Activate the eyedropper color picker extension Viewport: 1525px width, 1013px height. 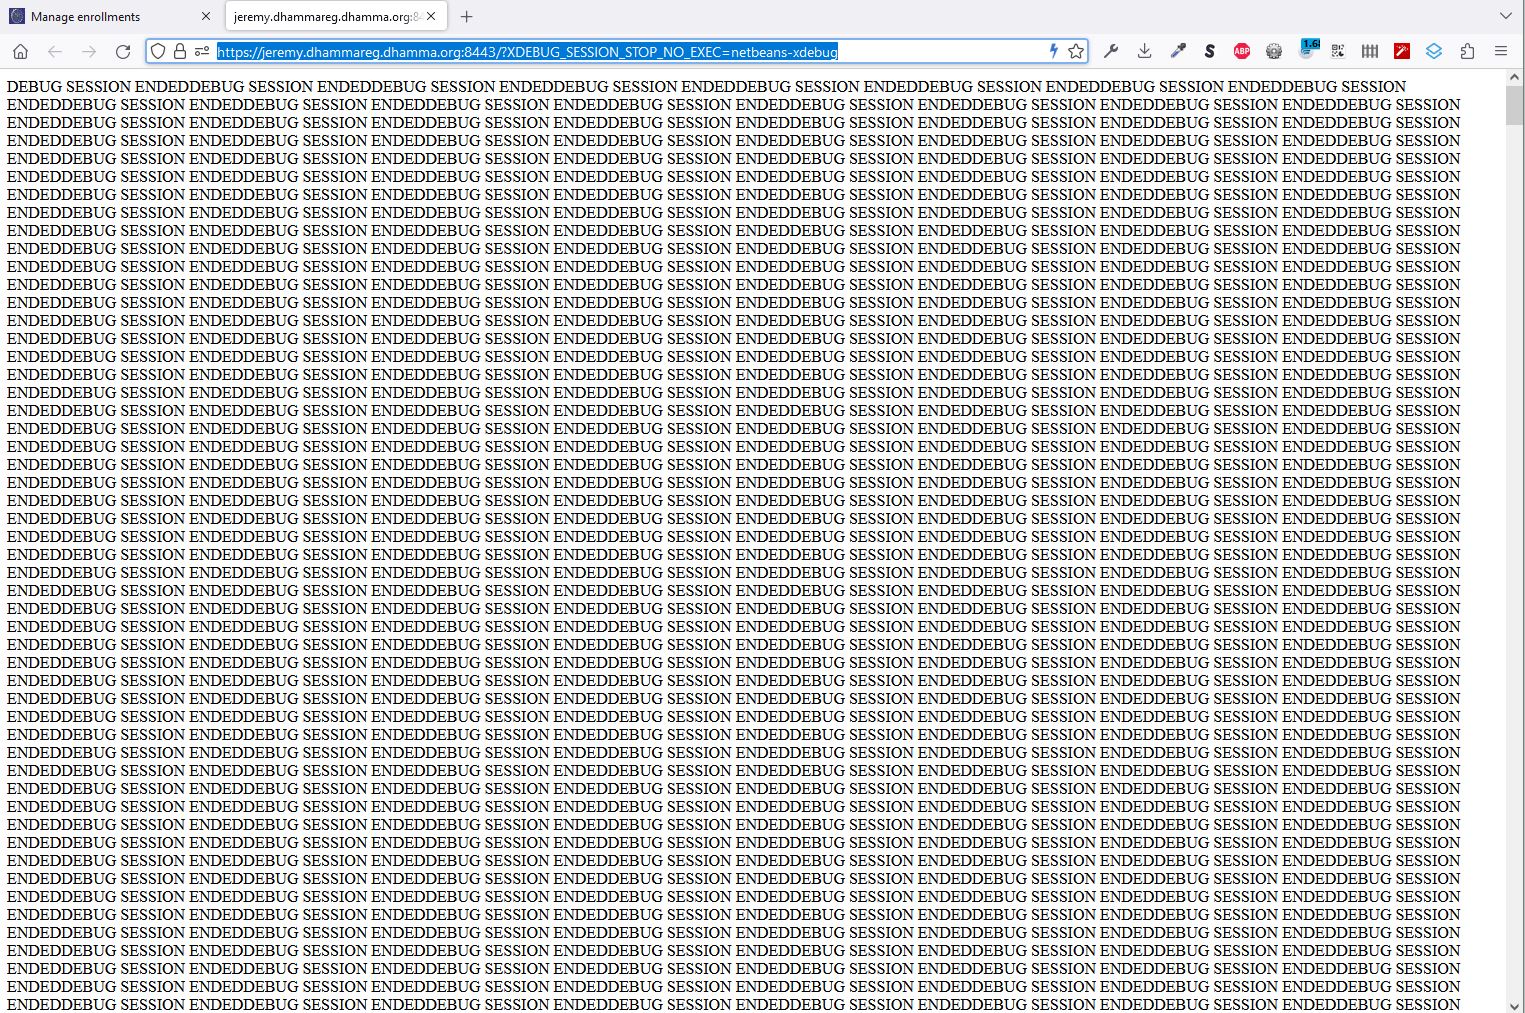(1178, 51)
